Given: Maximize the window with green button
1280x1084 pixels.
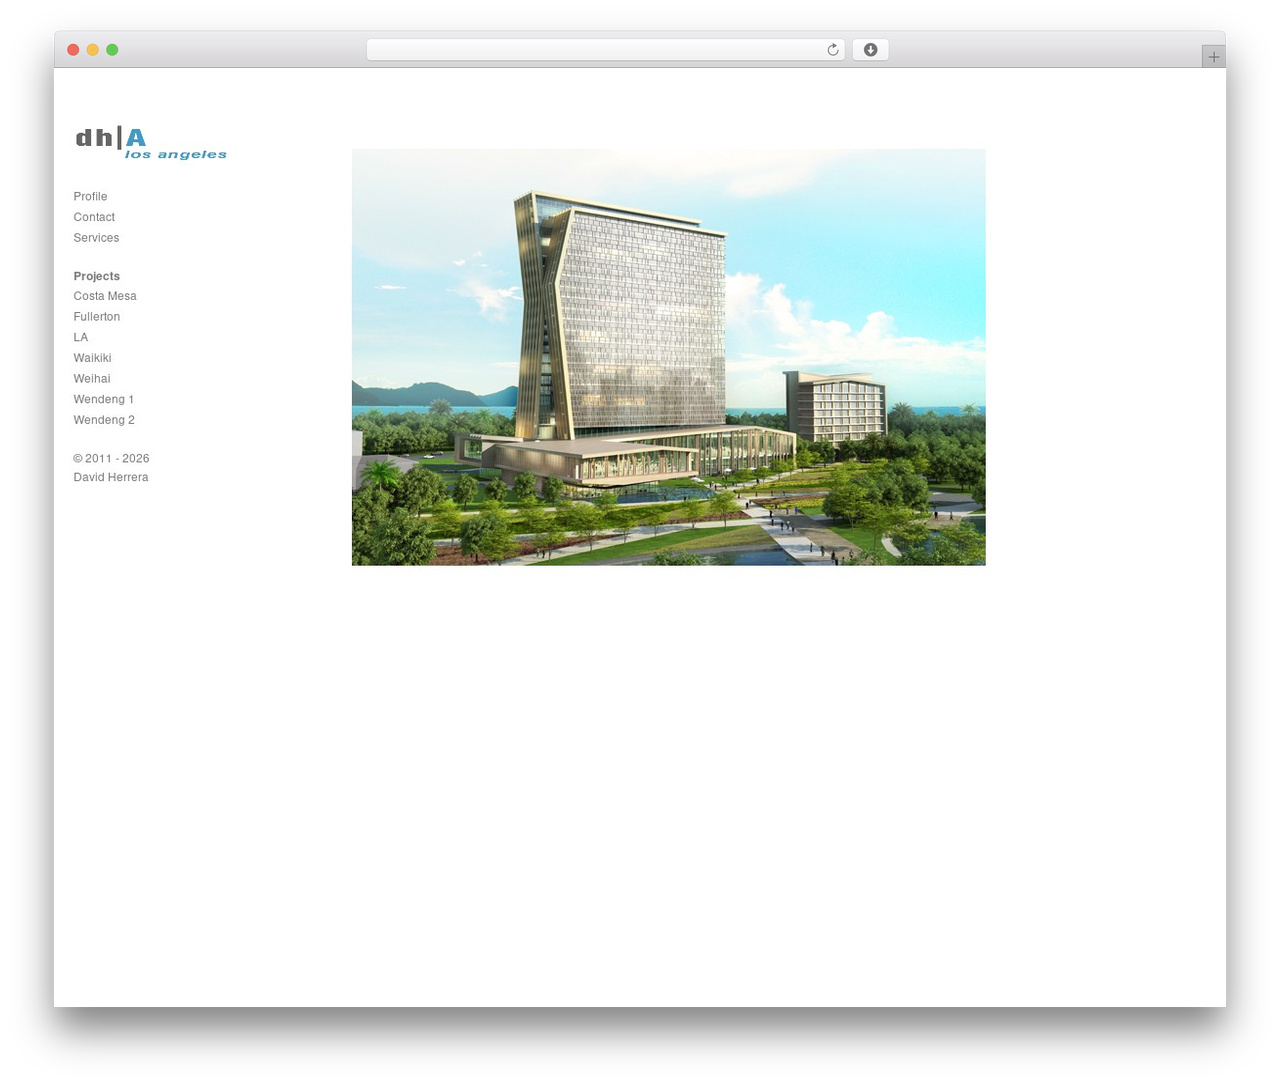Looking at the screenshot, I should pyautogui.click(x=112, y=50).
